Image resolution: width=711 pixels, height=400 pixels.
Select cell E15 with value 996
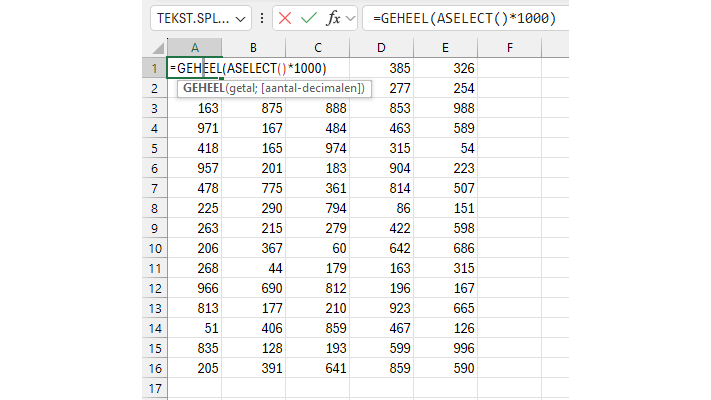[445, 348]
